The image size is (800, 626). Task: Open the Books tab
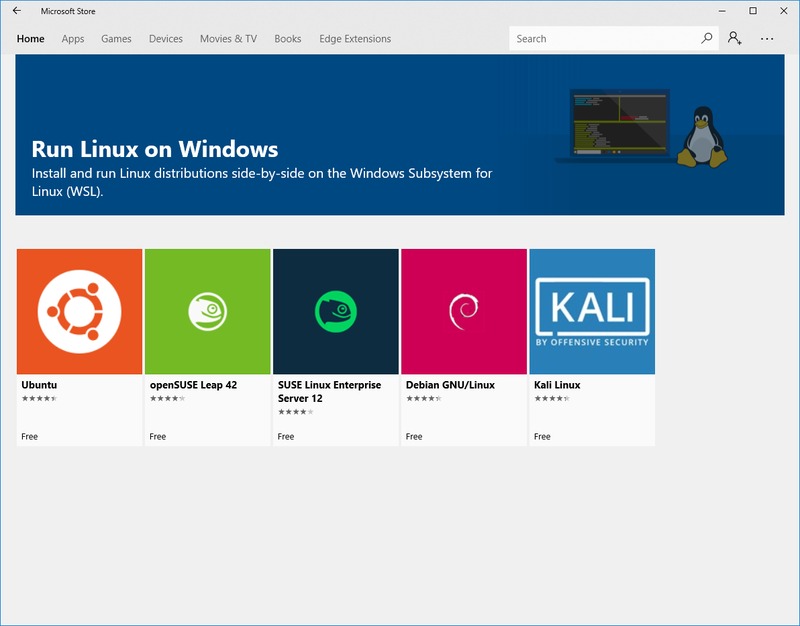click(288, 39)
